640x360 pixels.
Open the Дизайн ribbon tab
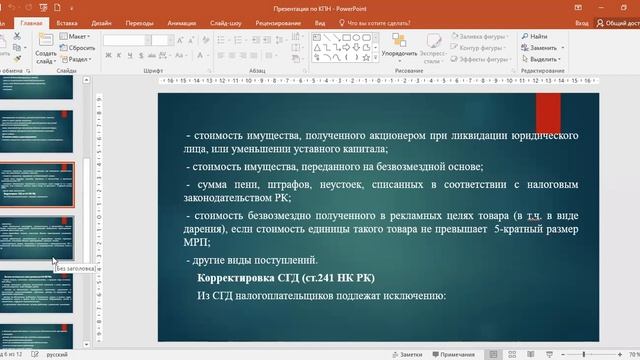click(x=101, y=23)
